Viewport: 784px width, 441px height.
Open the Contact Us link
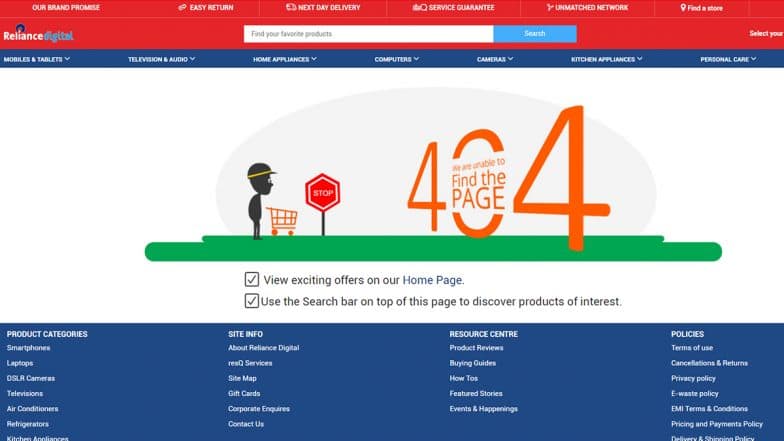pos(246,424)
